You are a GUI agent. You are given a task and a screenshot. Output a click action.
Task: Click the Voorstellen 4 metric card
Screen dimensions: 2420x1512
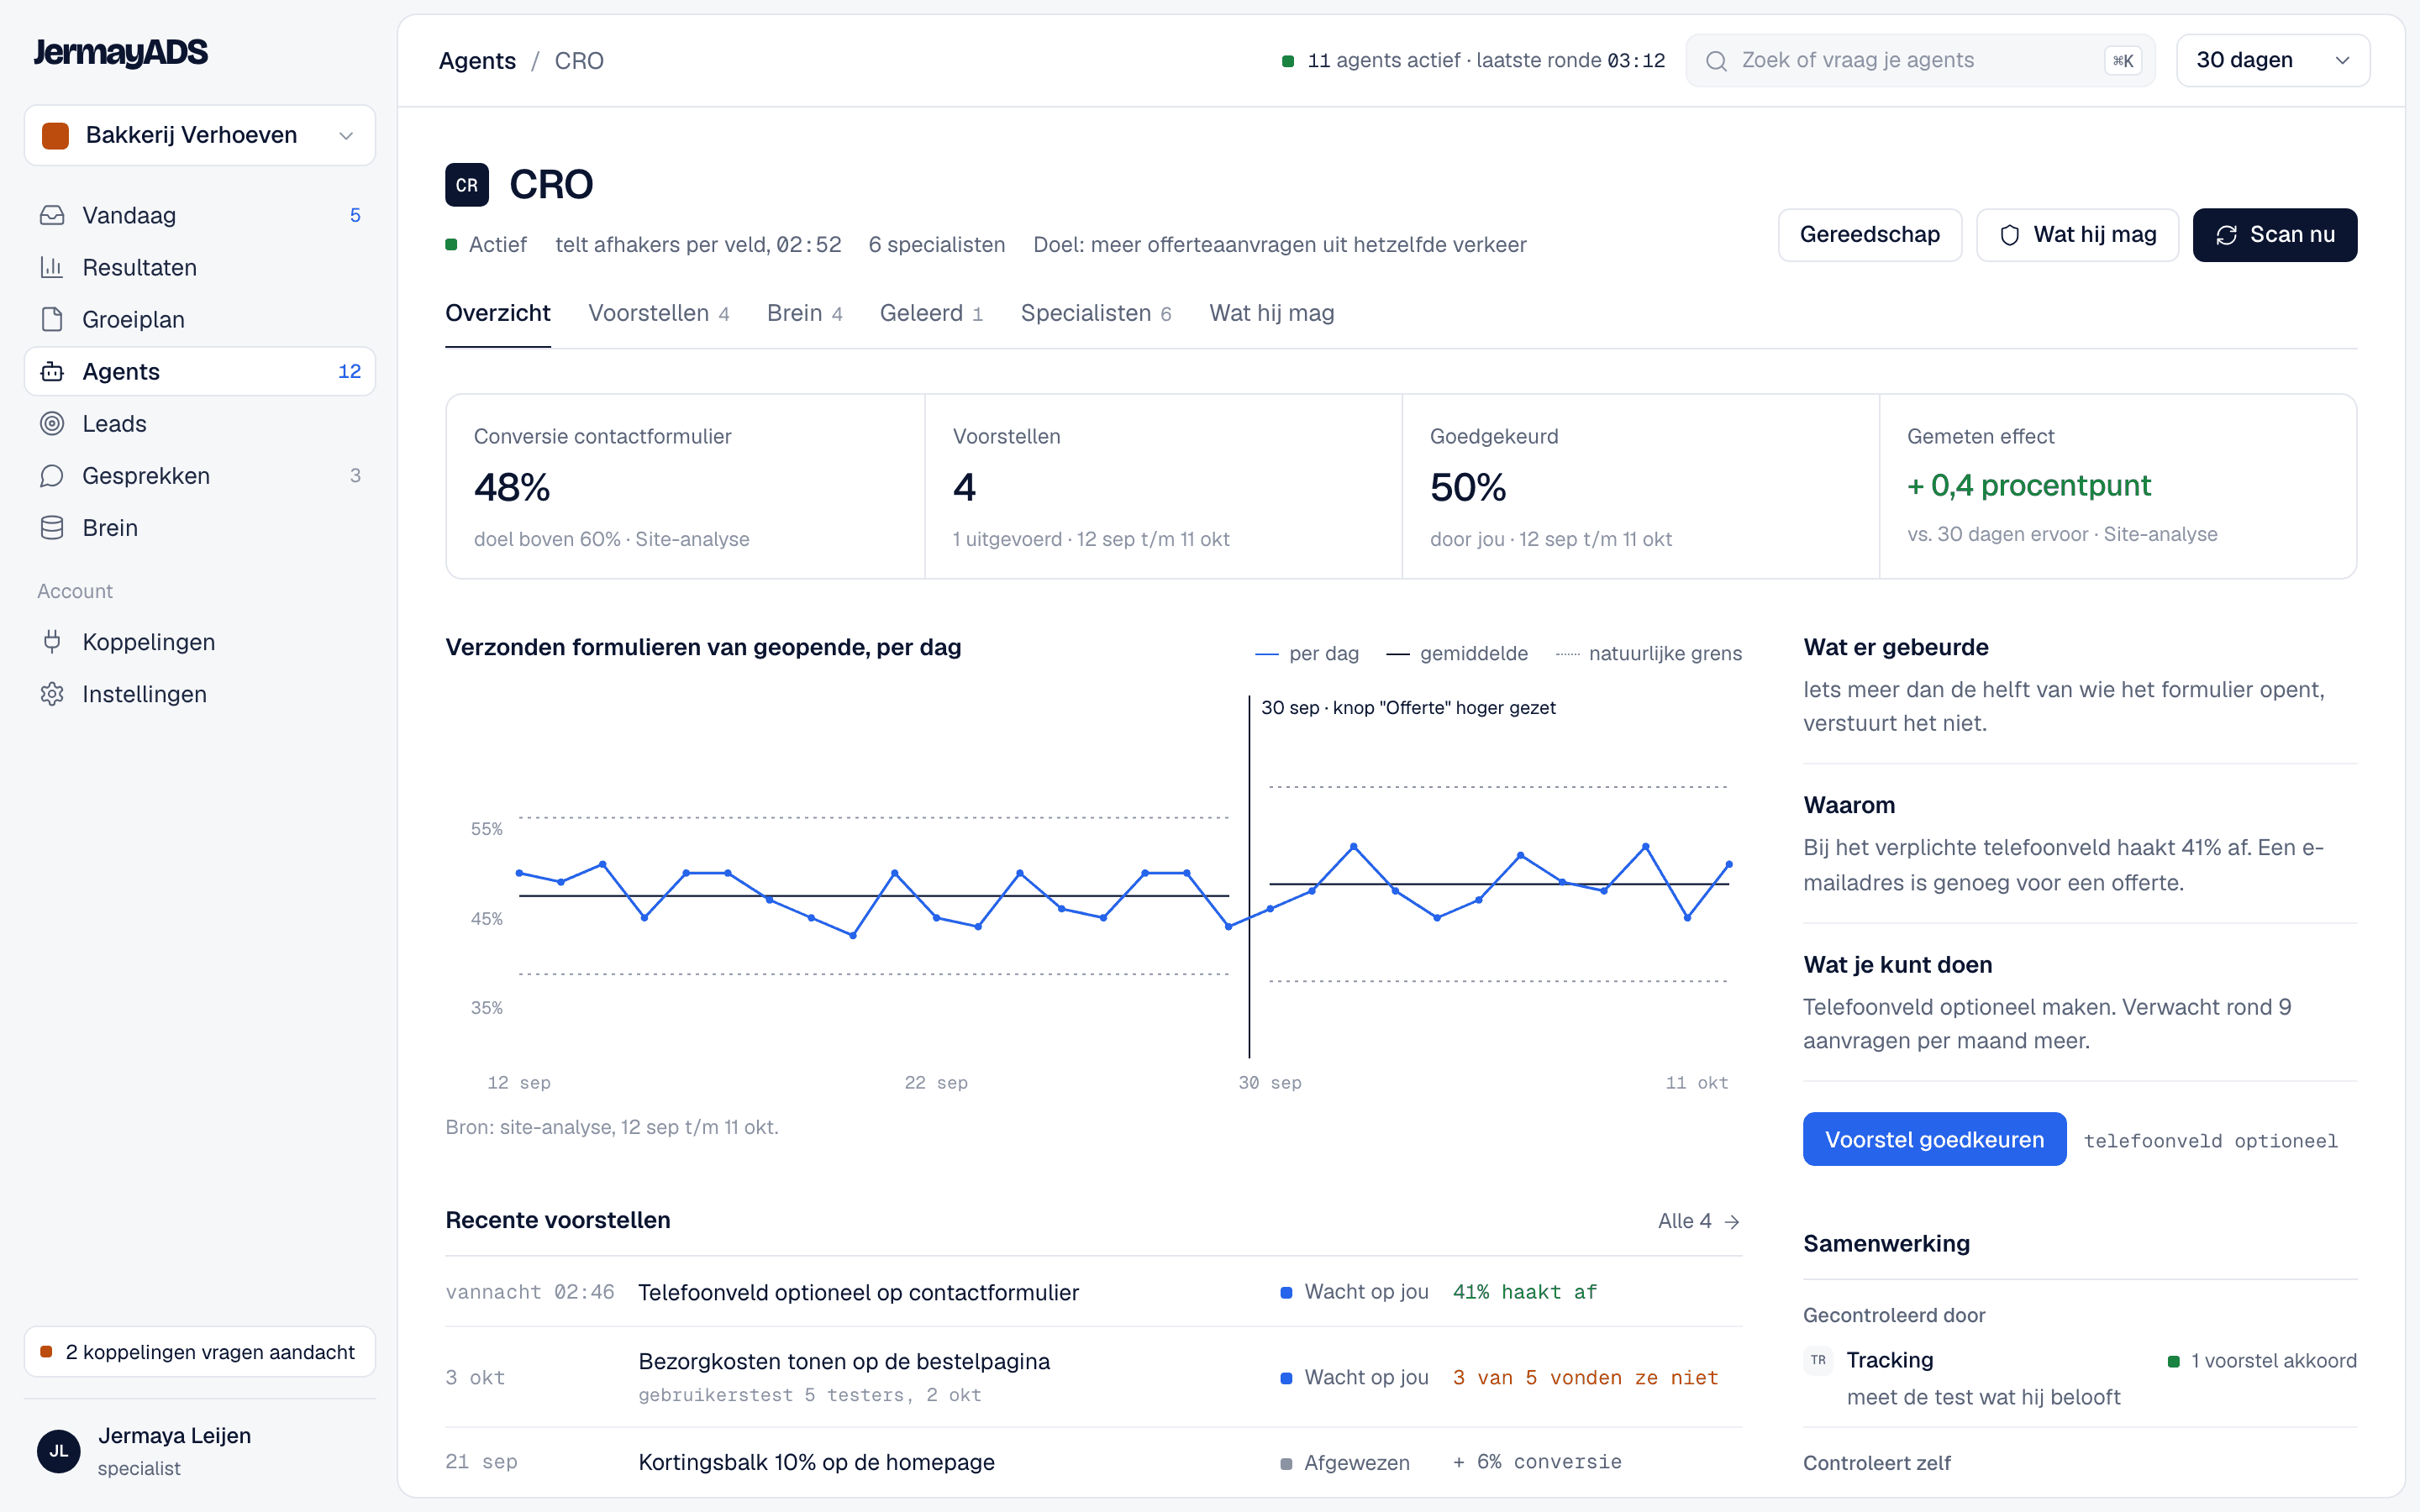point(1162,487)
